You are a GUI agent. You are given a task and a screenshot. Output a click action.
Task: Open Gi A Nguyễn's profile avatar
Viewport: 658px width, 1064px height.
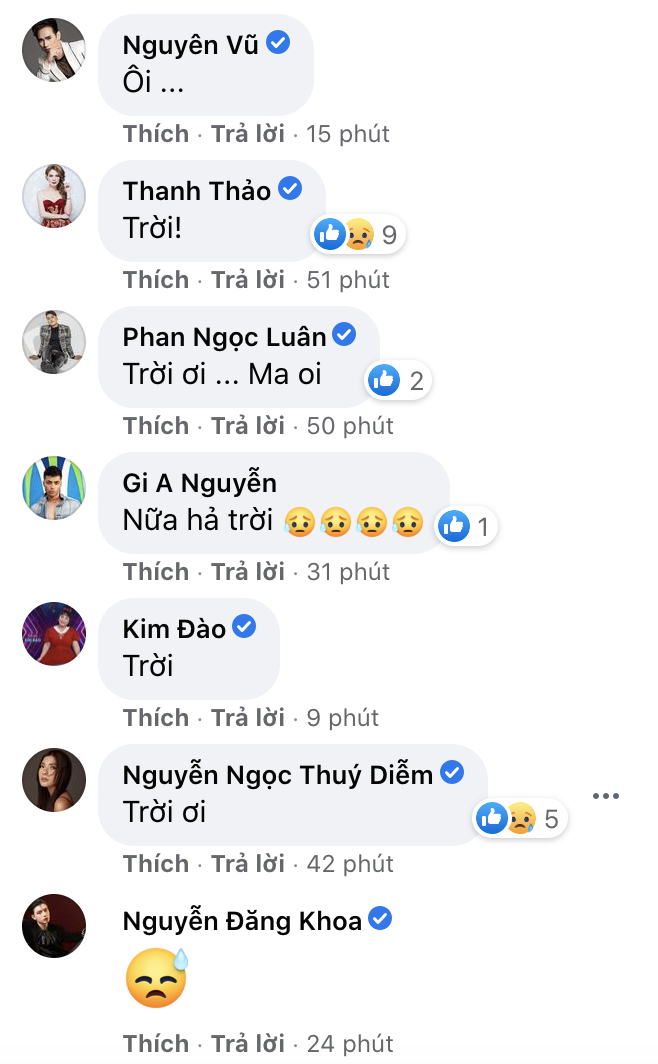pyautogui.click(x=54, y=487)
